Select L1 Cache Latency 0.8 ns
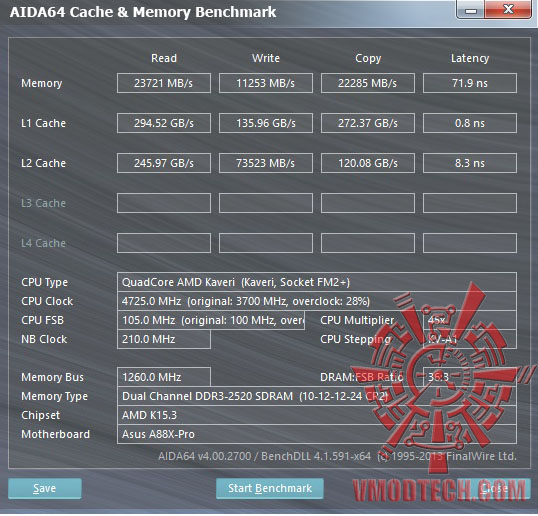Screen dimensions: 538x516 click(x=470, y=123)
